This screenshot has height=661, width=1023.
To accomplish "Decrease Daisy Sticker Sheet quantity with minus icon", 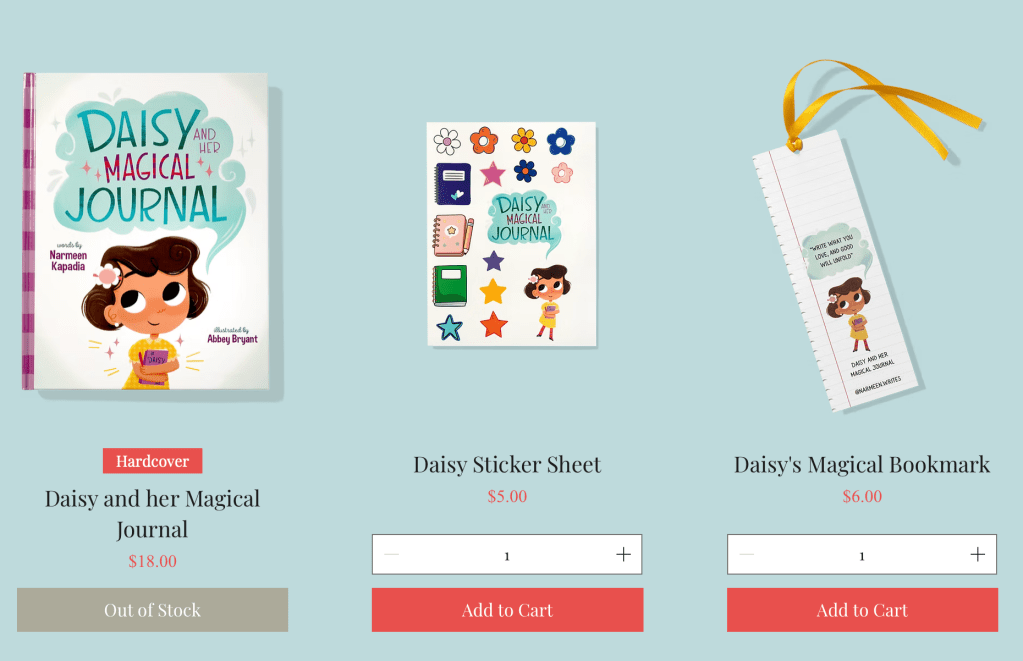I will coord(391,555).
